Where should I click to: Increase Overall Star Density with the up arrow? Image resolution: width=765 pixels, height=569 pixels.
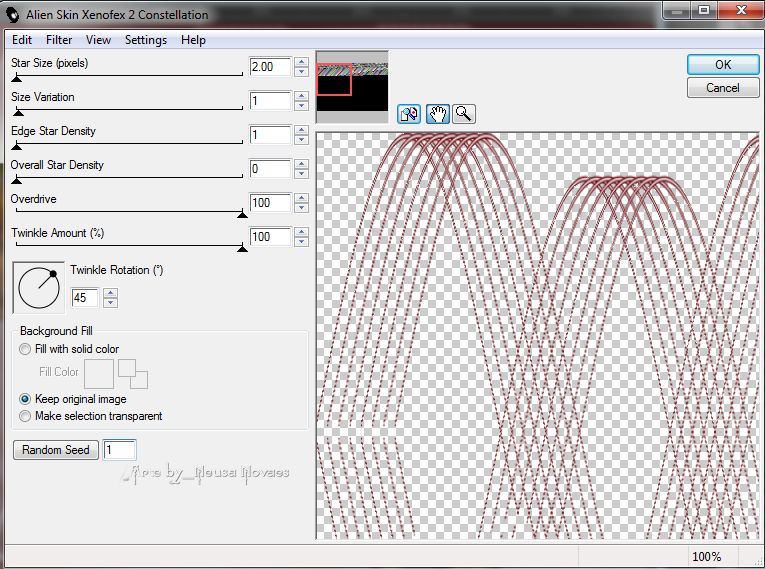[x=302, y=164]
